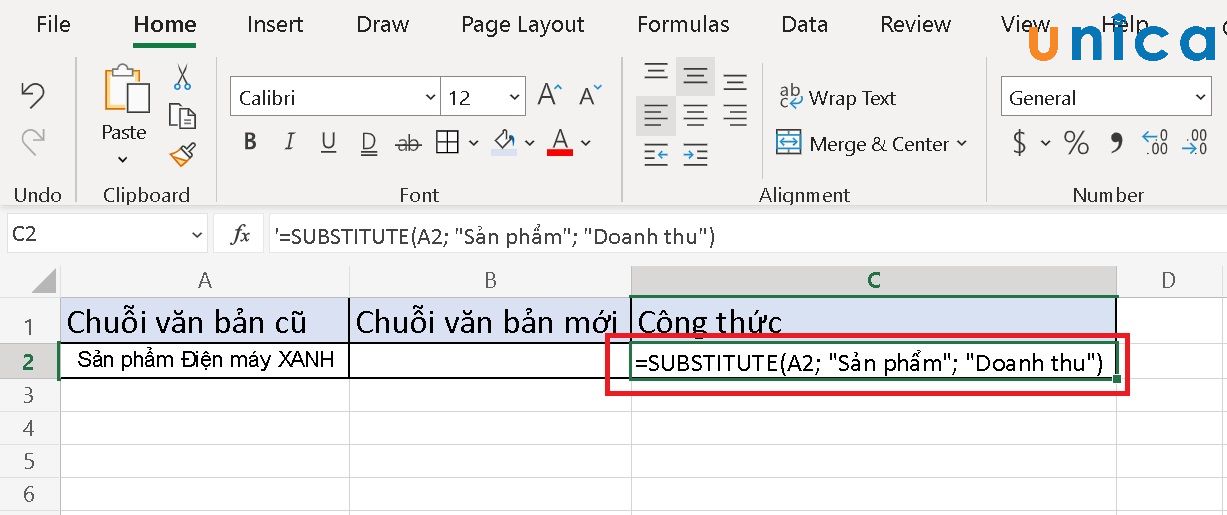
Task: Align text to the top
Action: pyautogui.click(x=656, y=74)
